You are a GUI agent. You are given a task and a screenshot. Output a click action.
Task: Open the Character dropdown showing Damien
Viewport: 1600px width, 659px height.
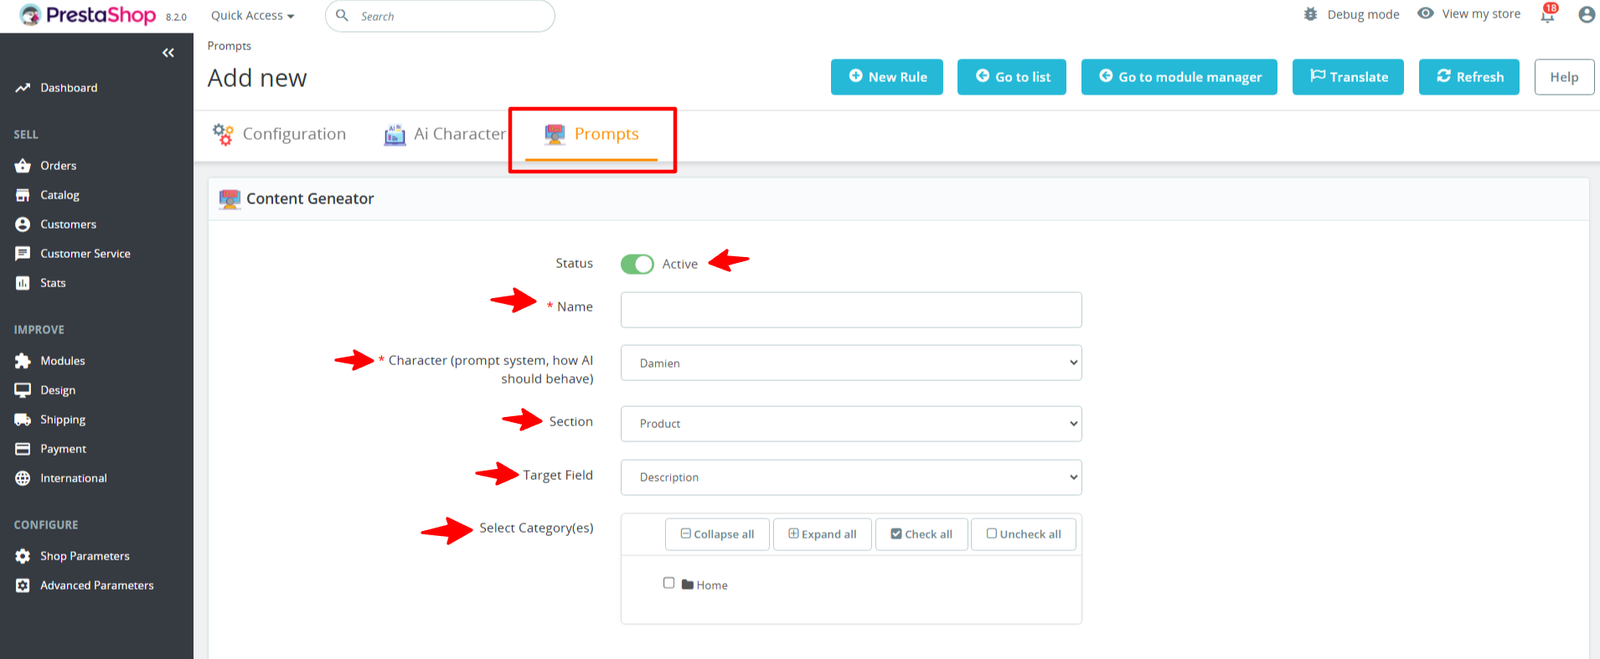tap(850, 362)
